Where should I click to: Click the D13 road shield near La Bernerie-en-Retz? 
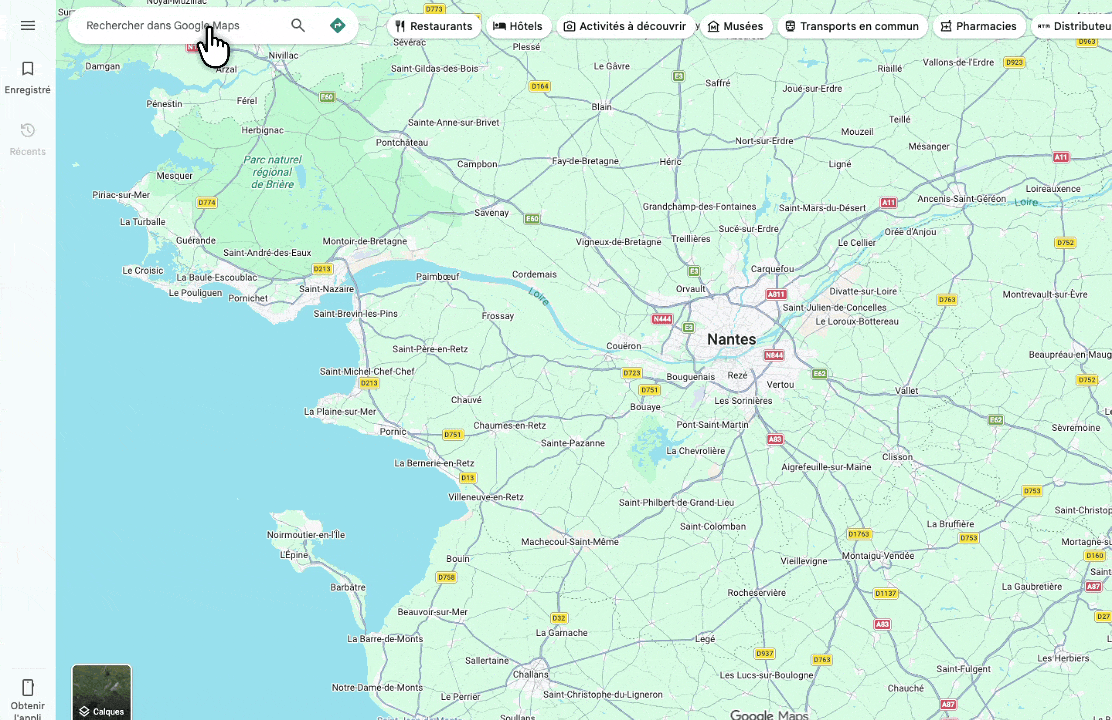(x=467, y=478)
